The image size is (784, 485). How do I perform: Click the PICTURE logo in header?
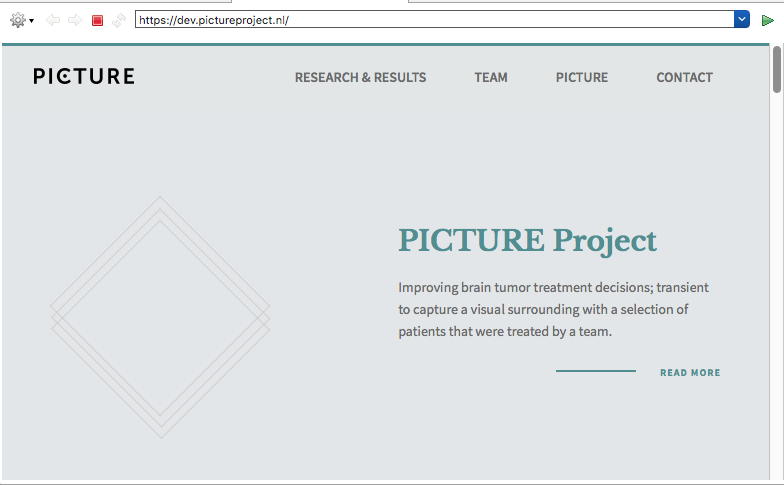(83, 77)
